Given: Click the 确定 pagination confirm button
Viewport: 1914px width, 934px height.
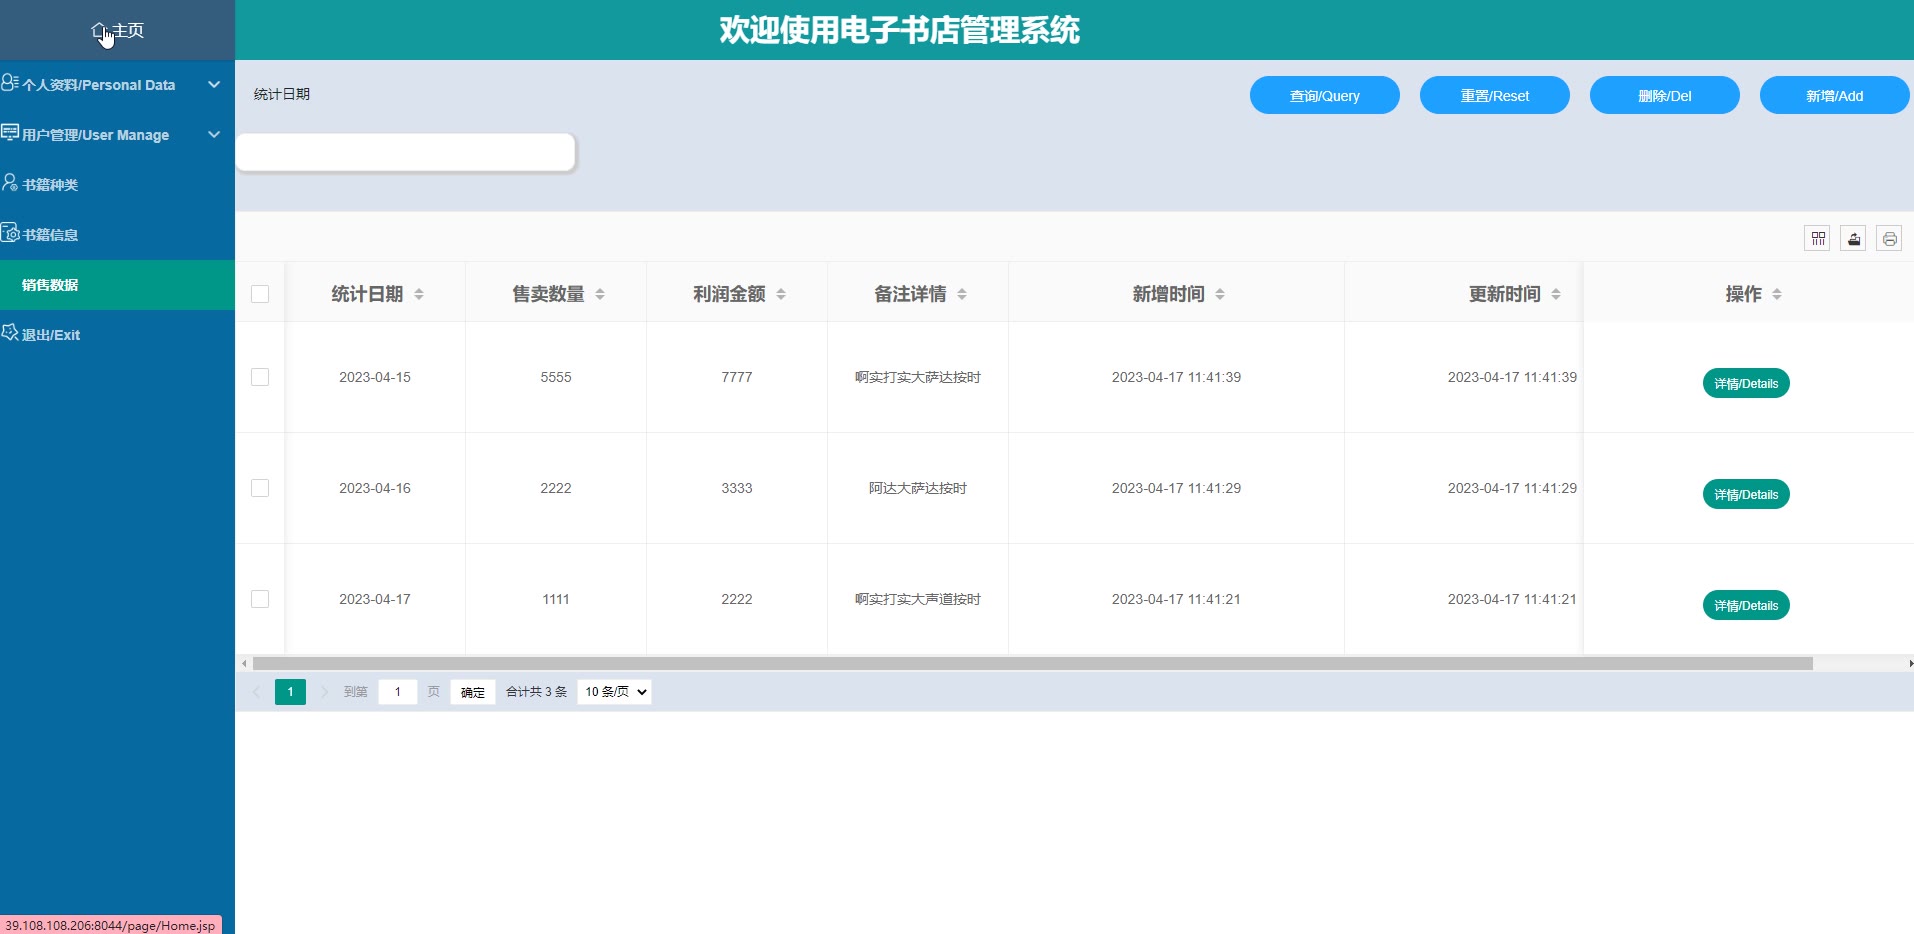Looking at the screenshot, I should coord(473,692).
